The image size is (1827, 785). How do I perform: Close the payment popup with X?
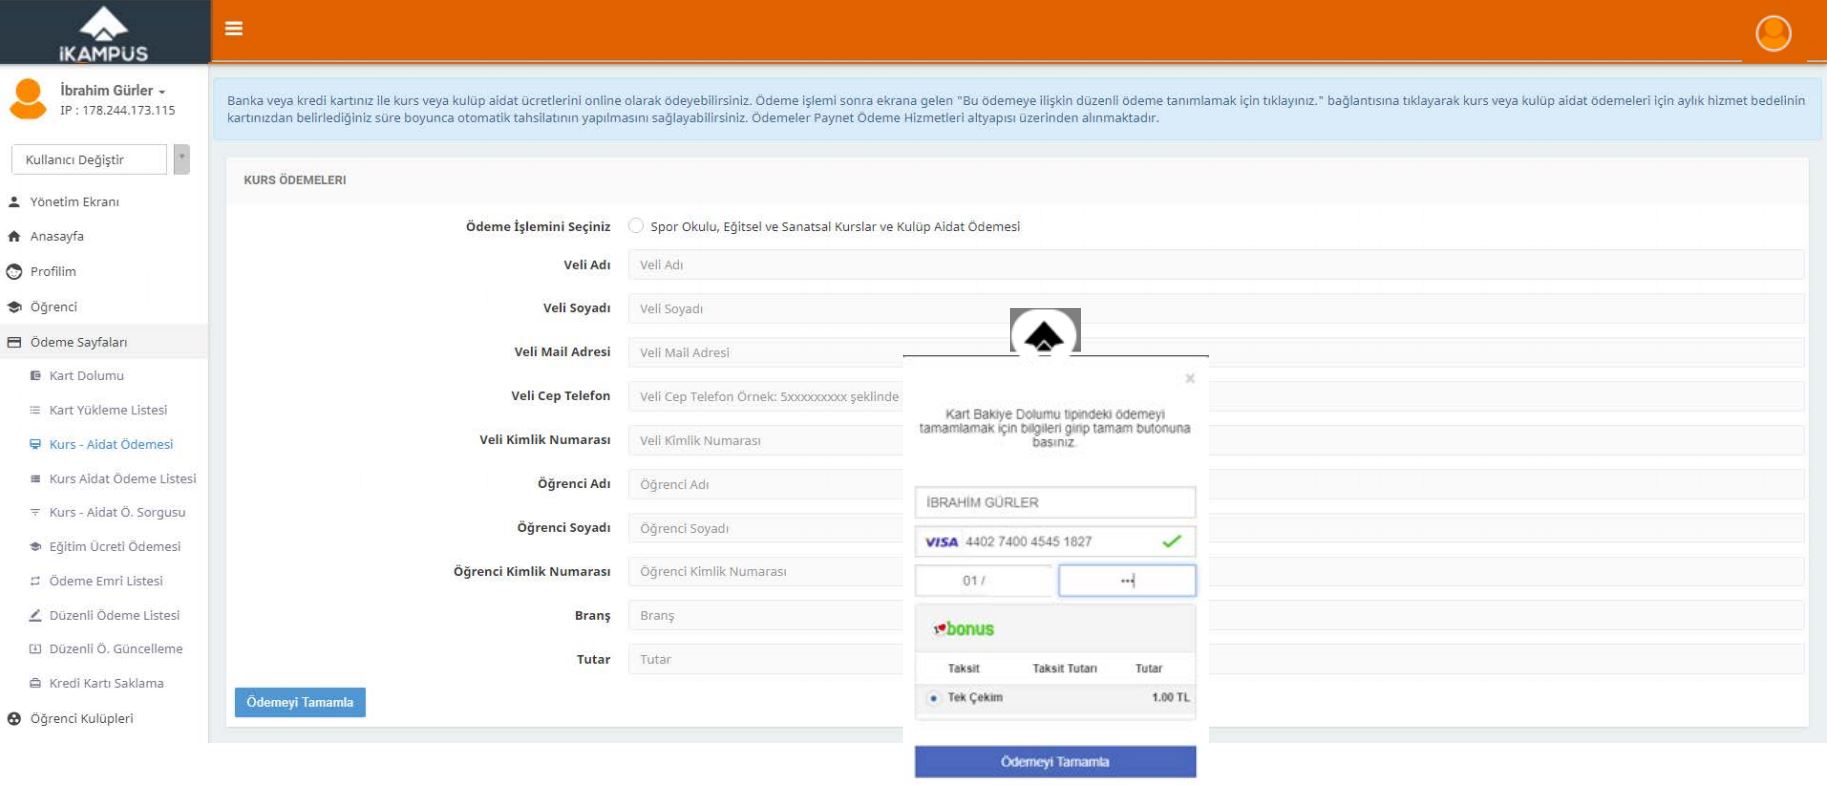click(1189, 378)
